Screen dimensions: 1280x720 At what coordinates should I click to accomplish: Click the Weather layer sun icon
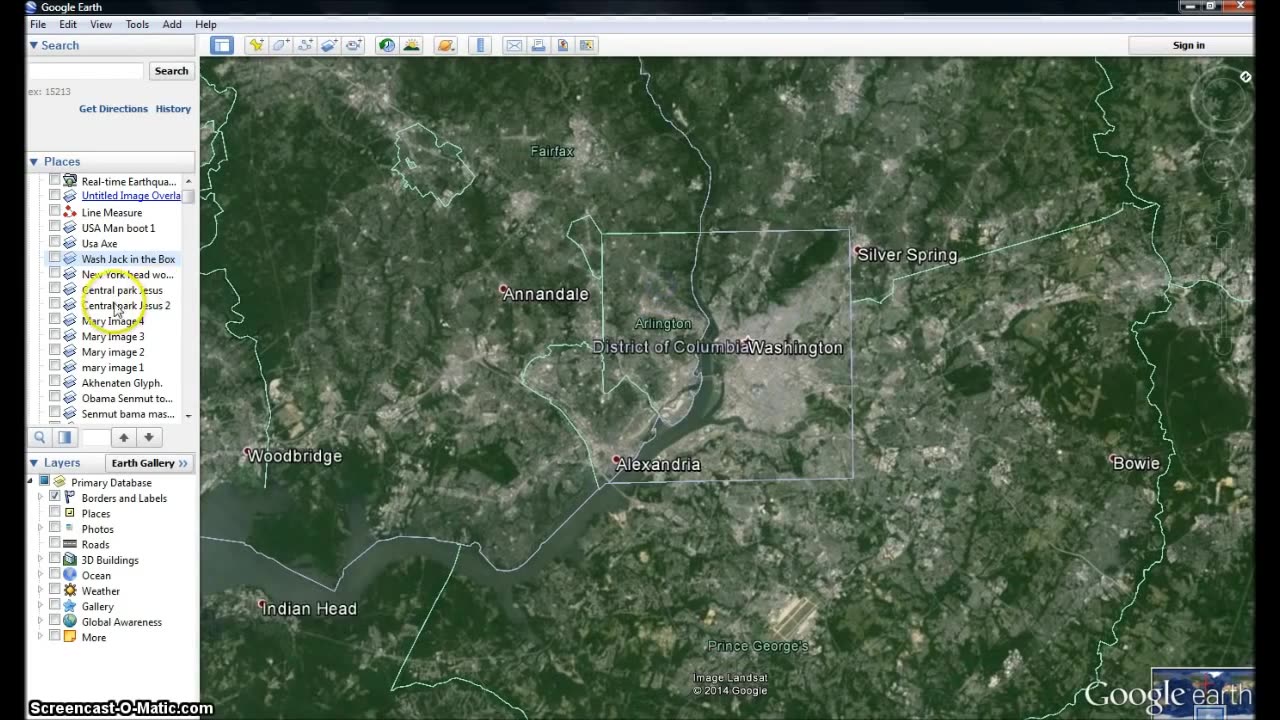(70, 591)
